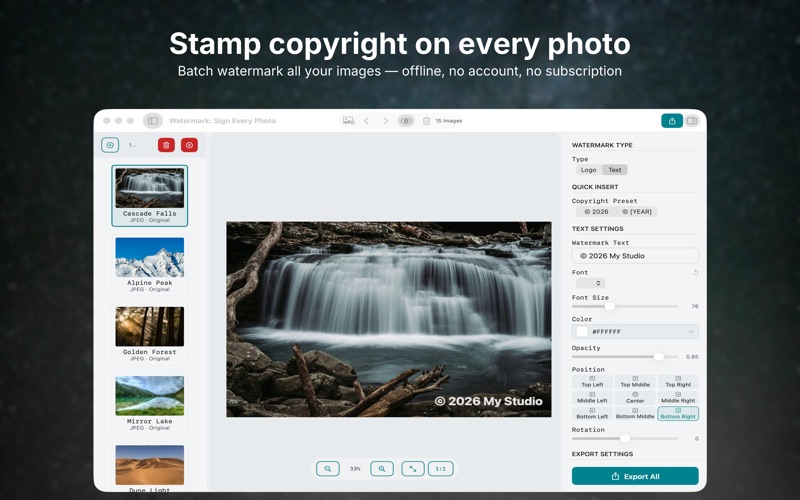
Task: Click the Opacity value 0.85
Action: (x=692, y=357)
